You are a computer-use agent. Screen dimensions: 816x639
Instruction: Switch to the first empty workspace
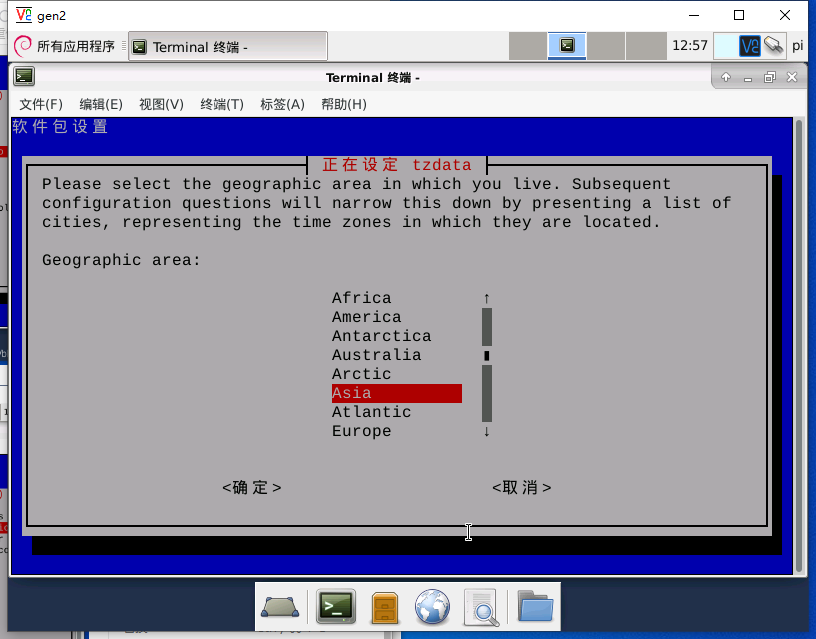pos(528,46)
